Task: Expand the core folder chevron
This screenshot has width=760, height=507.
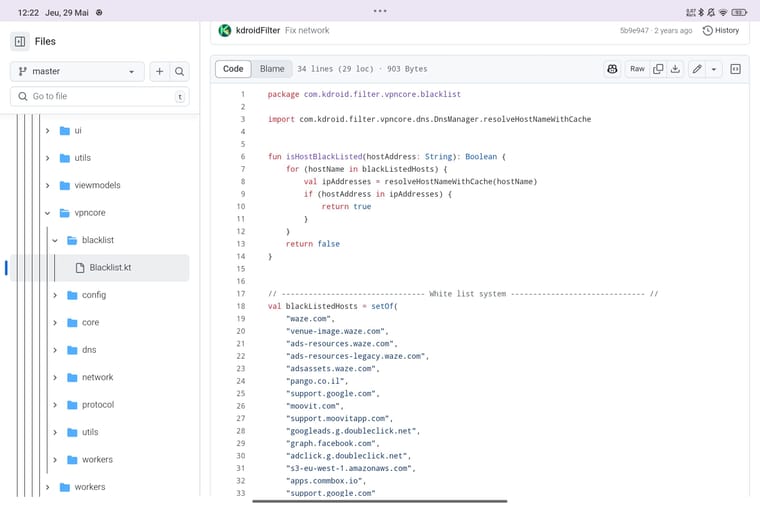Action: [x=55, y=322]
